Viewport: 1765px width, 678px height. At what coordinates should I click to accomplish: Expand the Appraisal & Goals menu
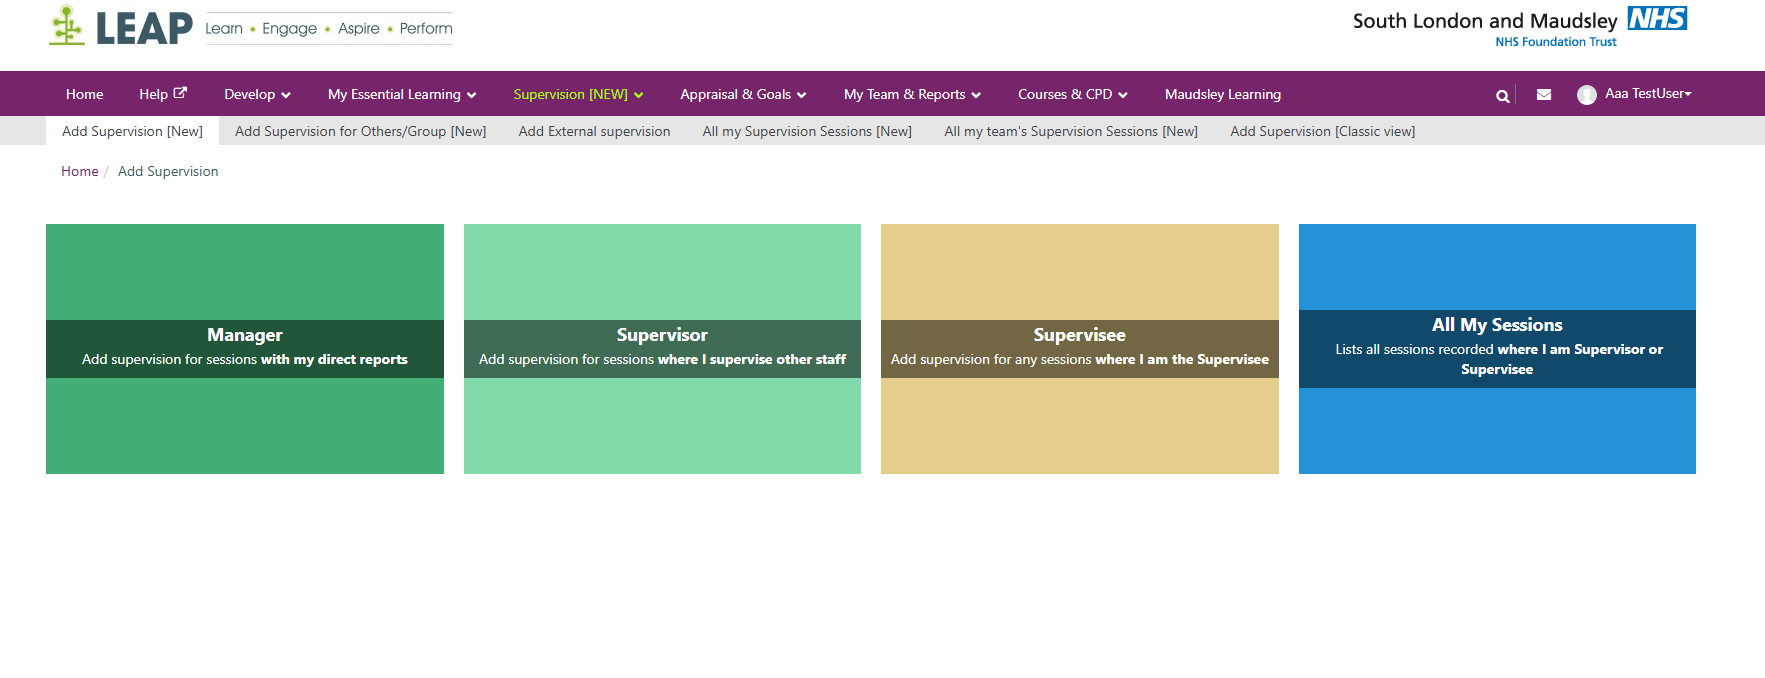coord(743,94)
